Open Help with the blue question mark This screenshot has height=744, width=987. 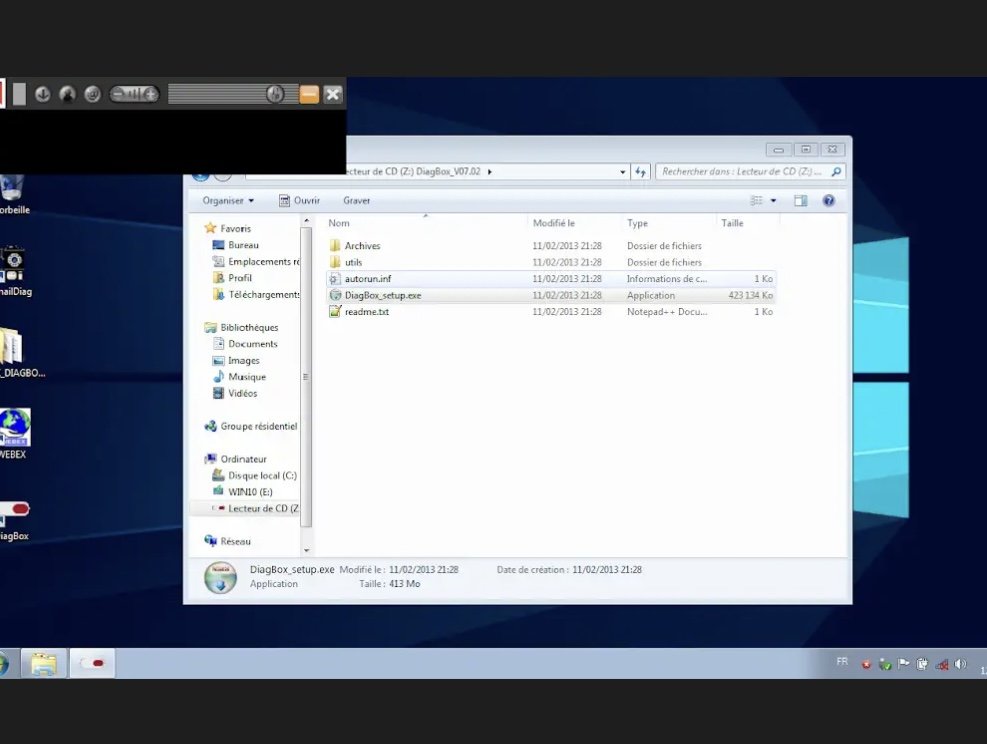pos(829,201)
